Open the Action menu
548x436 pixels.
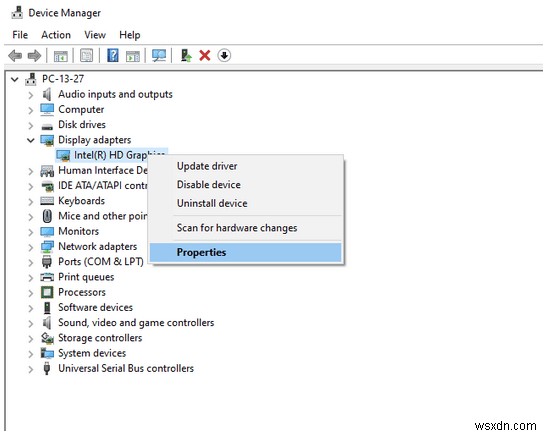pyautogui.click(x=56, y=35)
